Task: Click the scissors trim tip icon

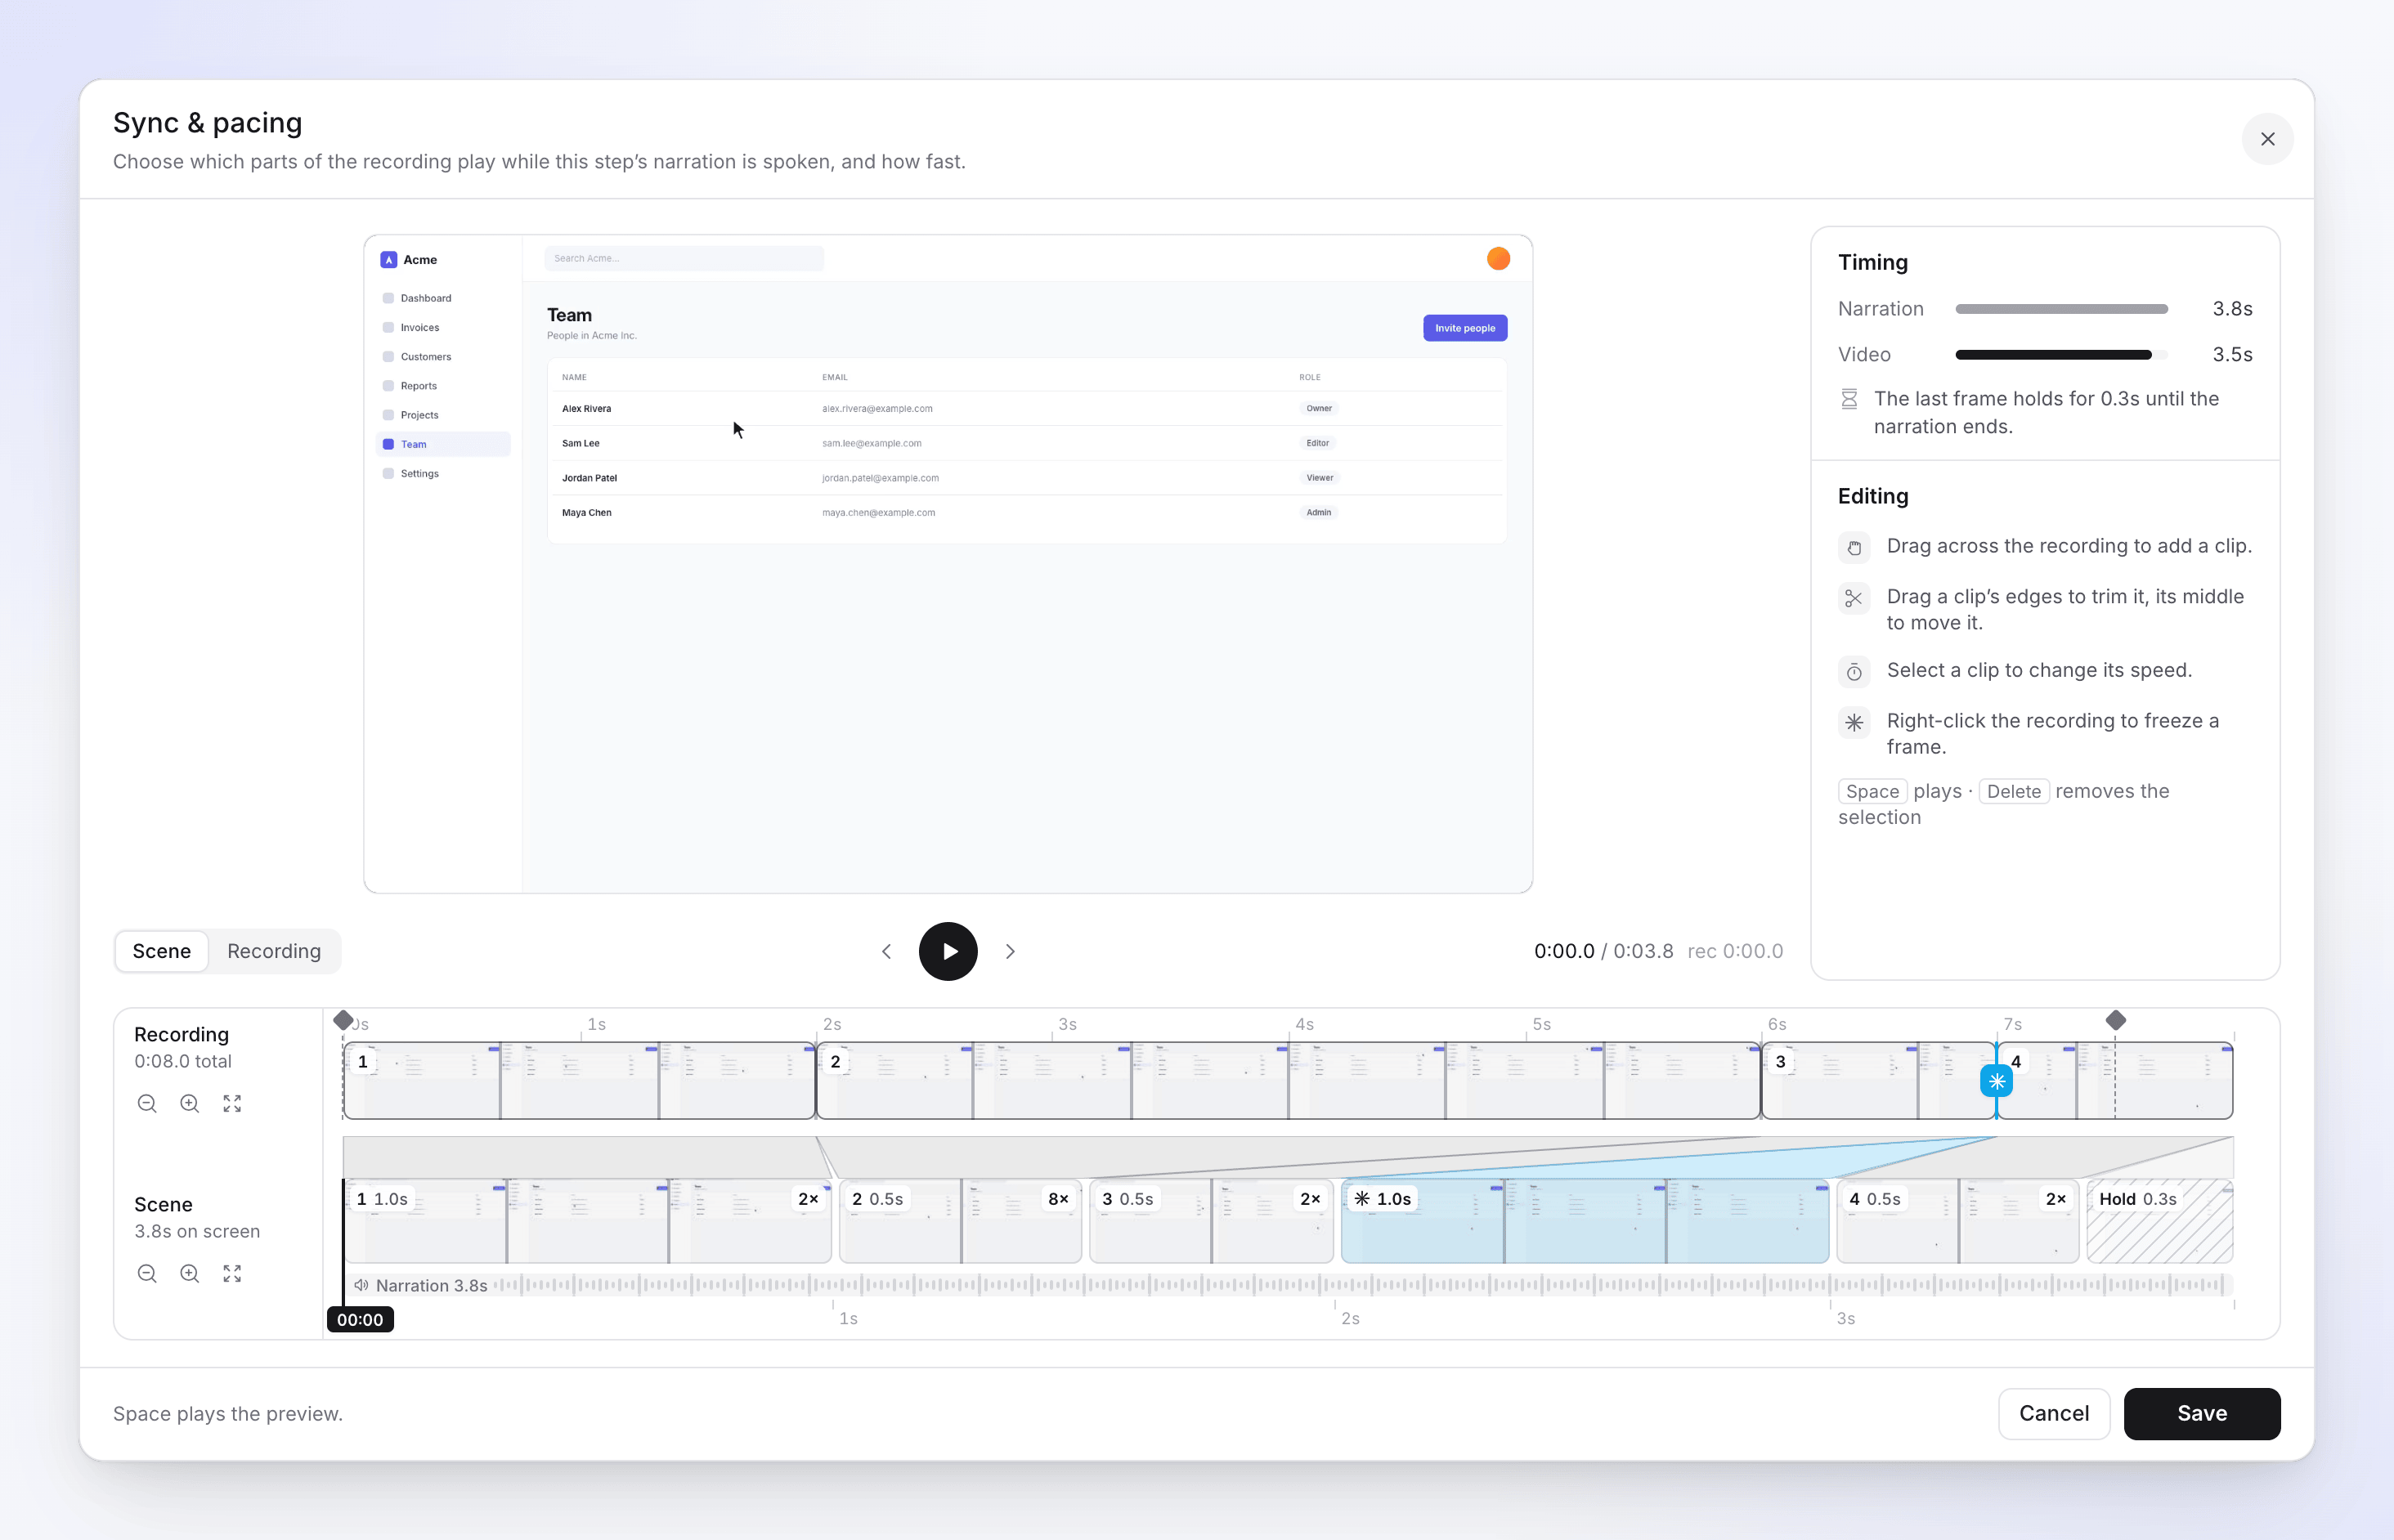Action: [x=1854, y=598]
